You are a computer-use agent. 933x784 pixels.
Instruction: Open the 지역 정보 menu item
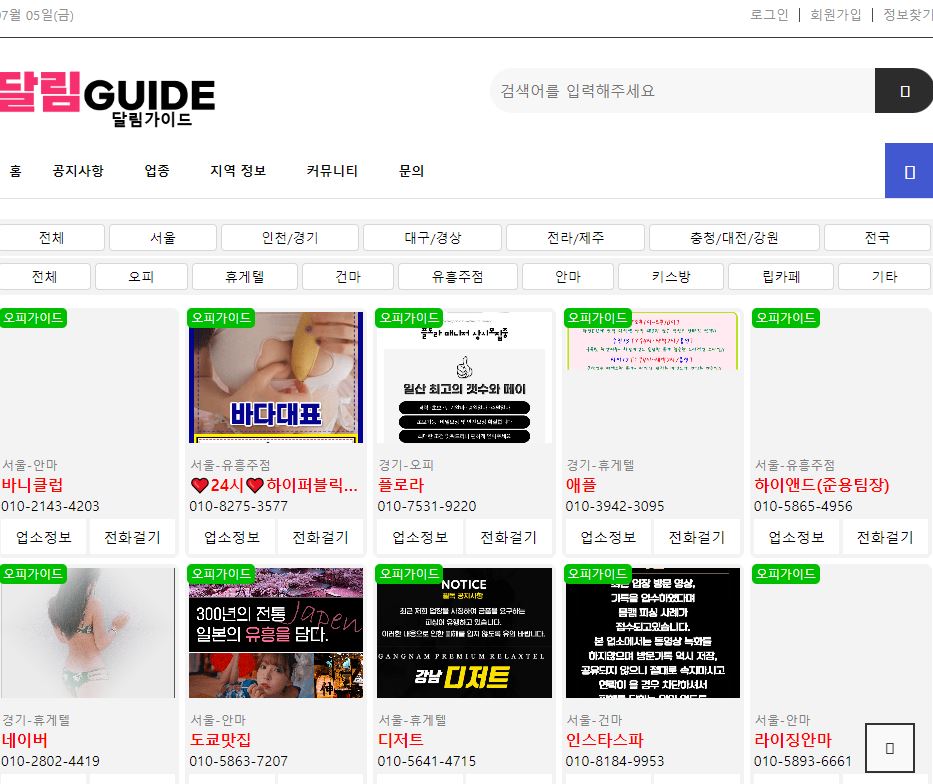click(x=238, y=171)
